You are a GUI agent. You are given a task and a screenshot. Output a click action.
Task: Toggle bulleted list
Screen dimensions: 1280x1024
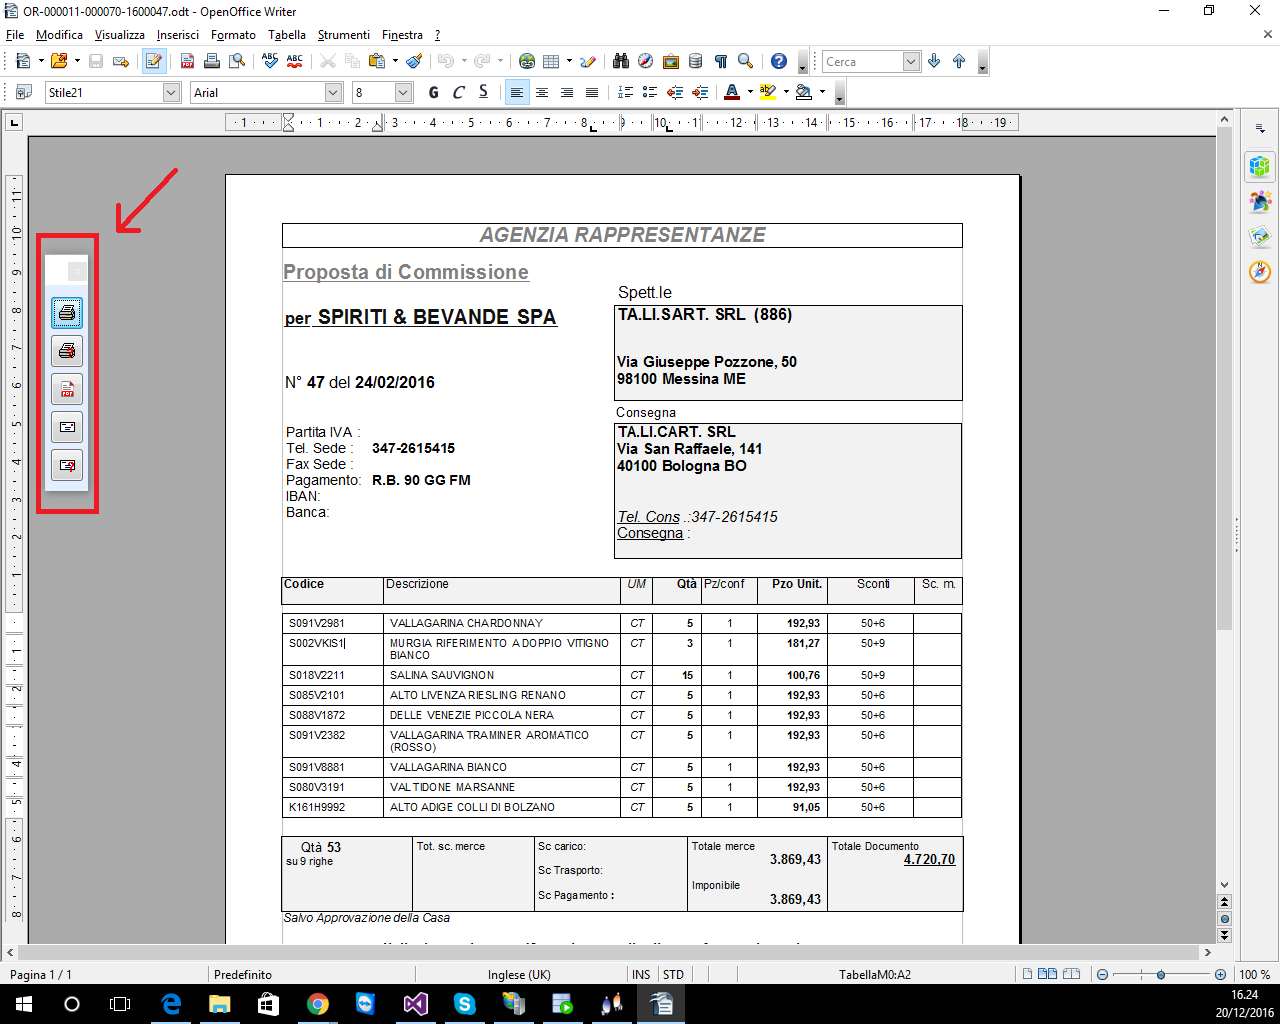[x=650, y=92]
